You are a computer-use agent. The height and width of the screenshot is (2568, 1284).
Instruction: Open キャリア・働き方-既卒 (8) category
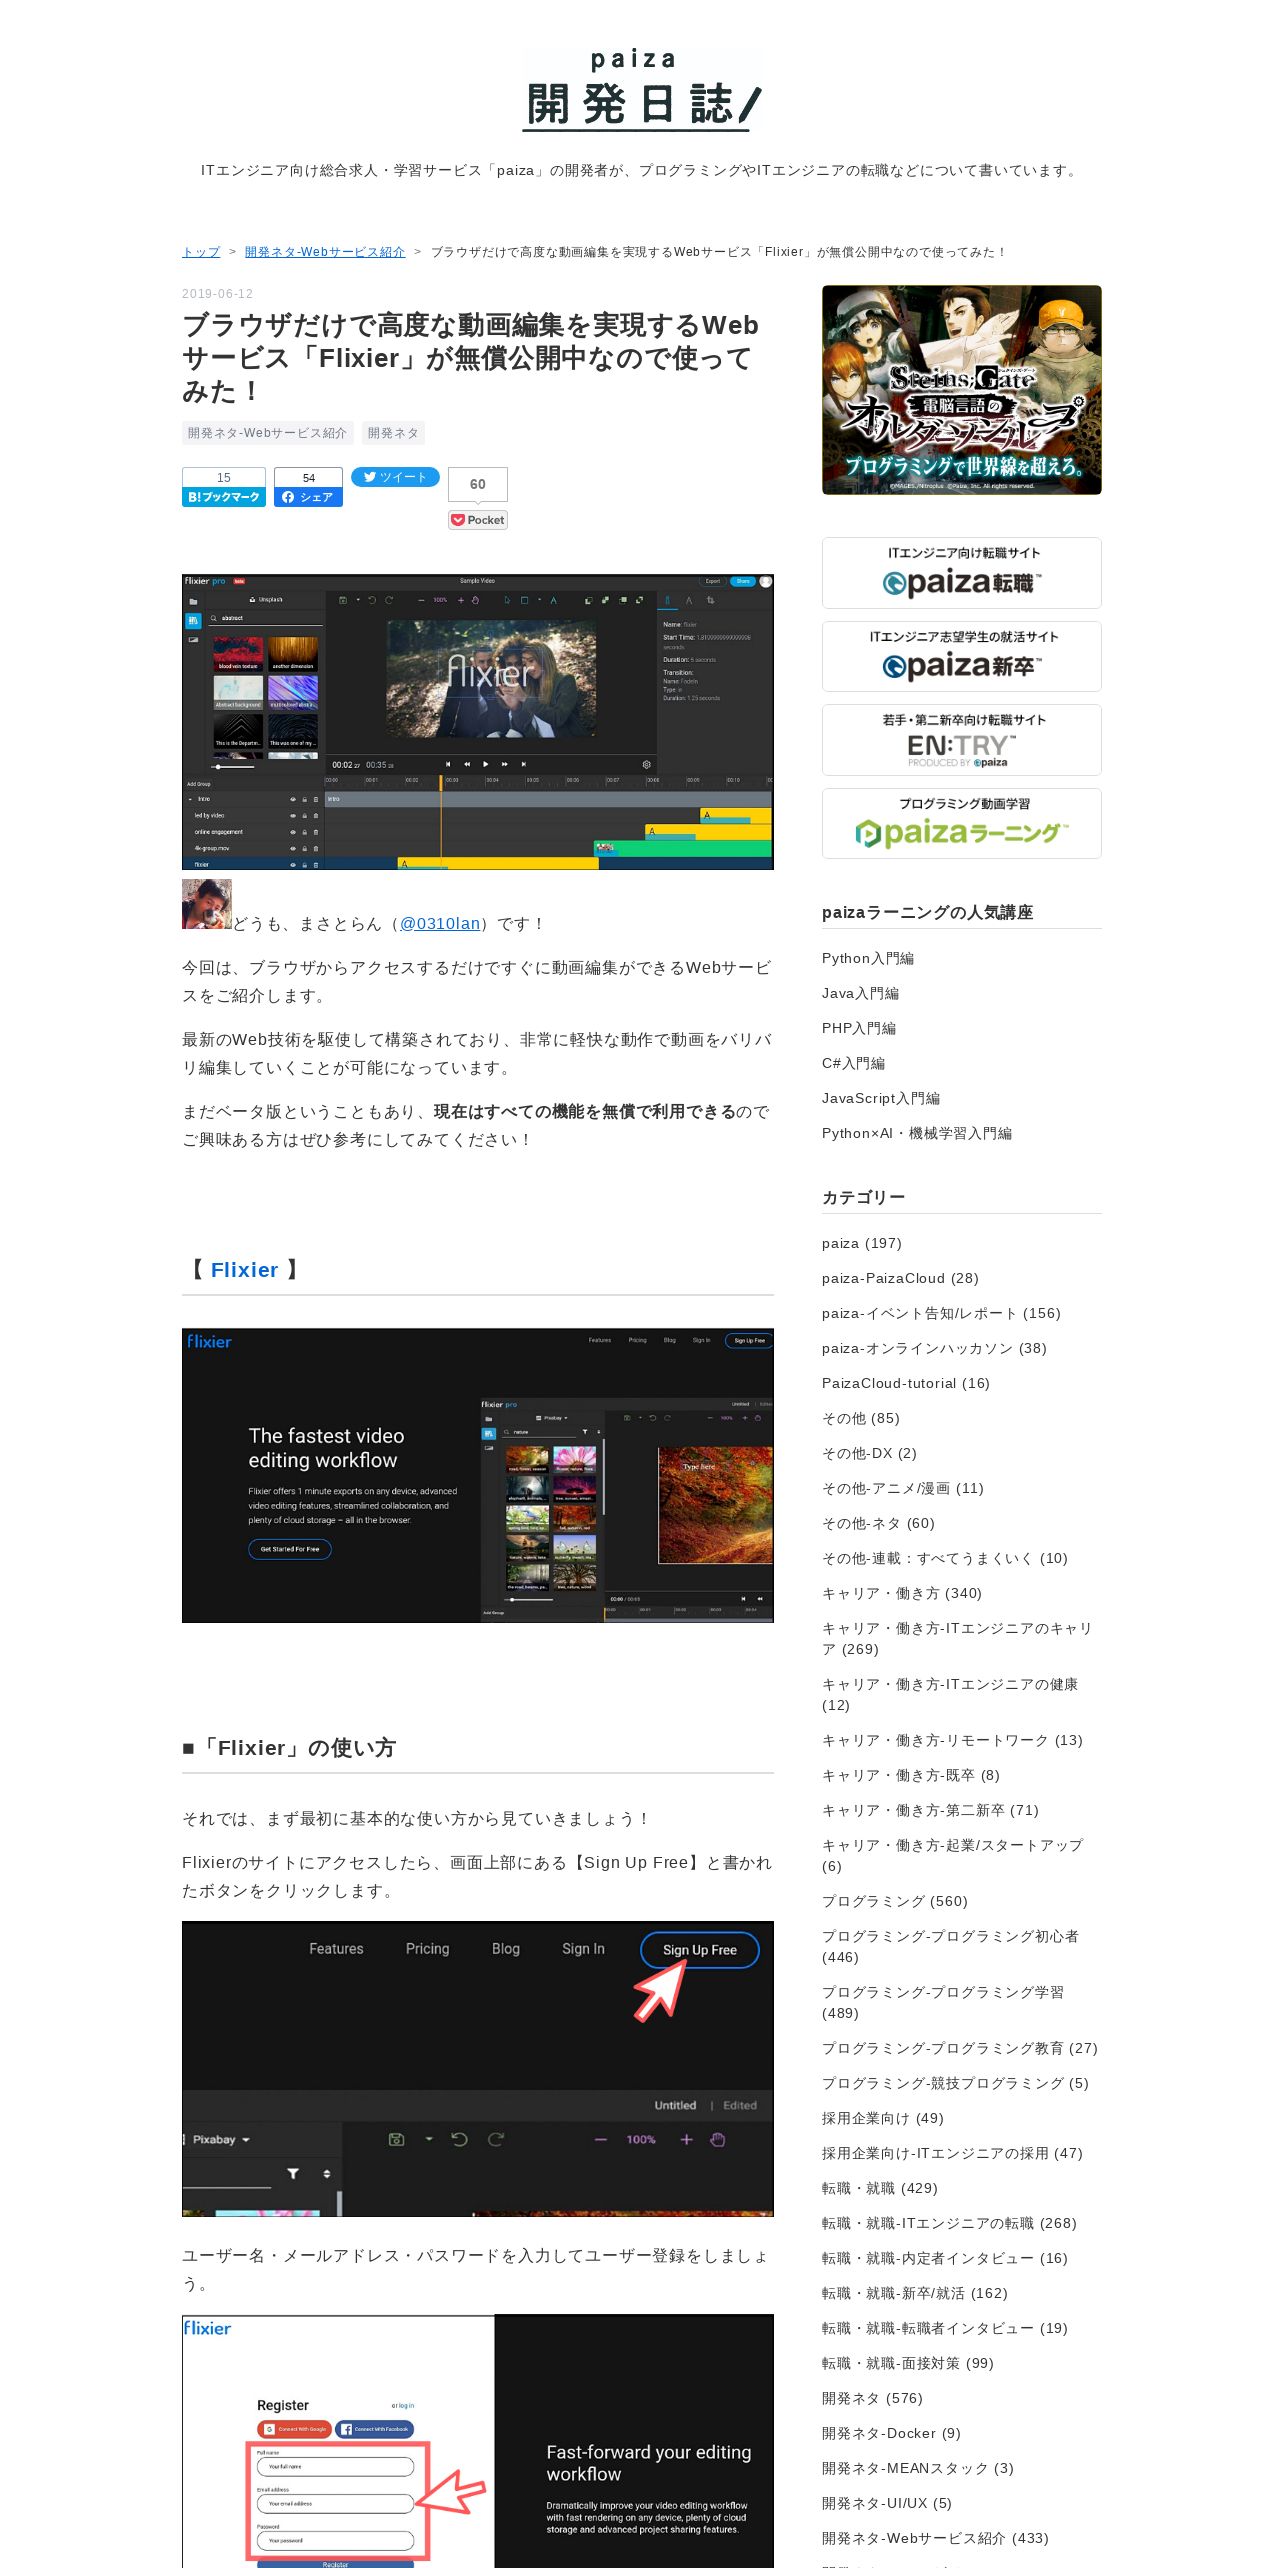click(x=911, y=1775)
